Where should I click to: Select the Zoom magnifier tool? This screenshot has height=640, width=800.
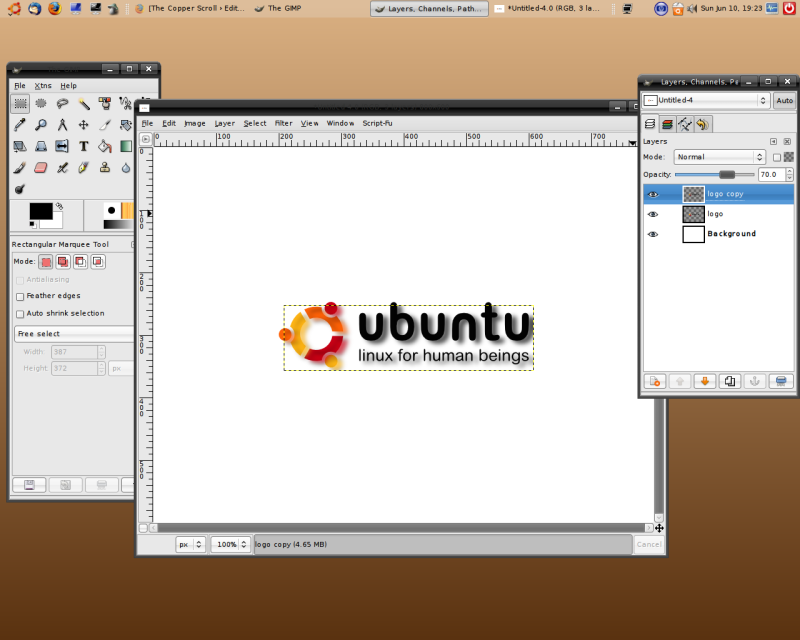(x=41, y=125)
